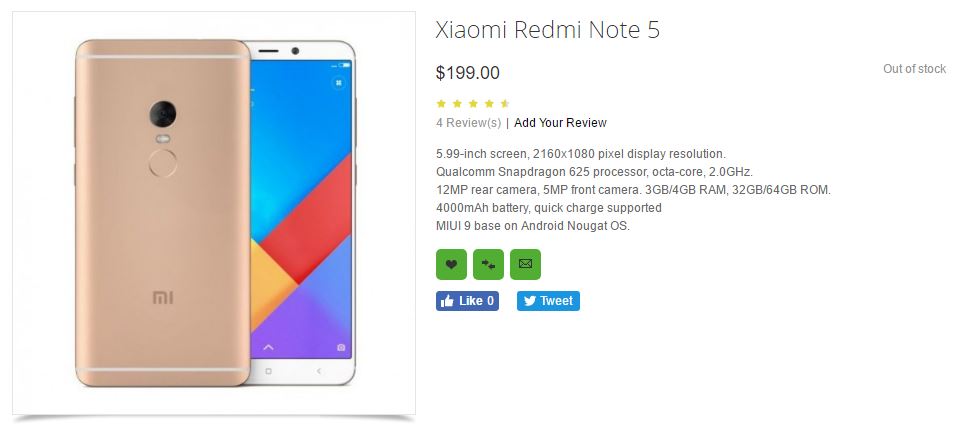Click the Xiaomi Redmi Note 5 title

pyautogui.click(x=548, y=30)
